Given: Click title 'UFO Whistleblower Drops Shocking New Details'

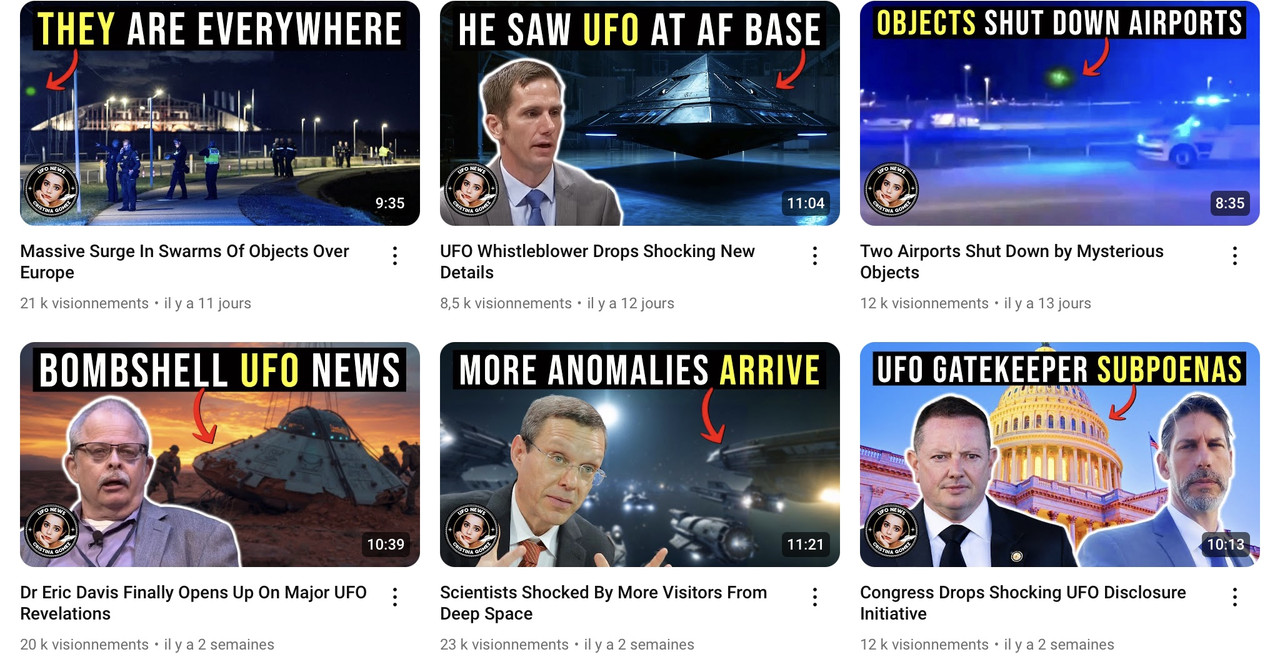Looking at the screenshot, I should (598, 262).
